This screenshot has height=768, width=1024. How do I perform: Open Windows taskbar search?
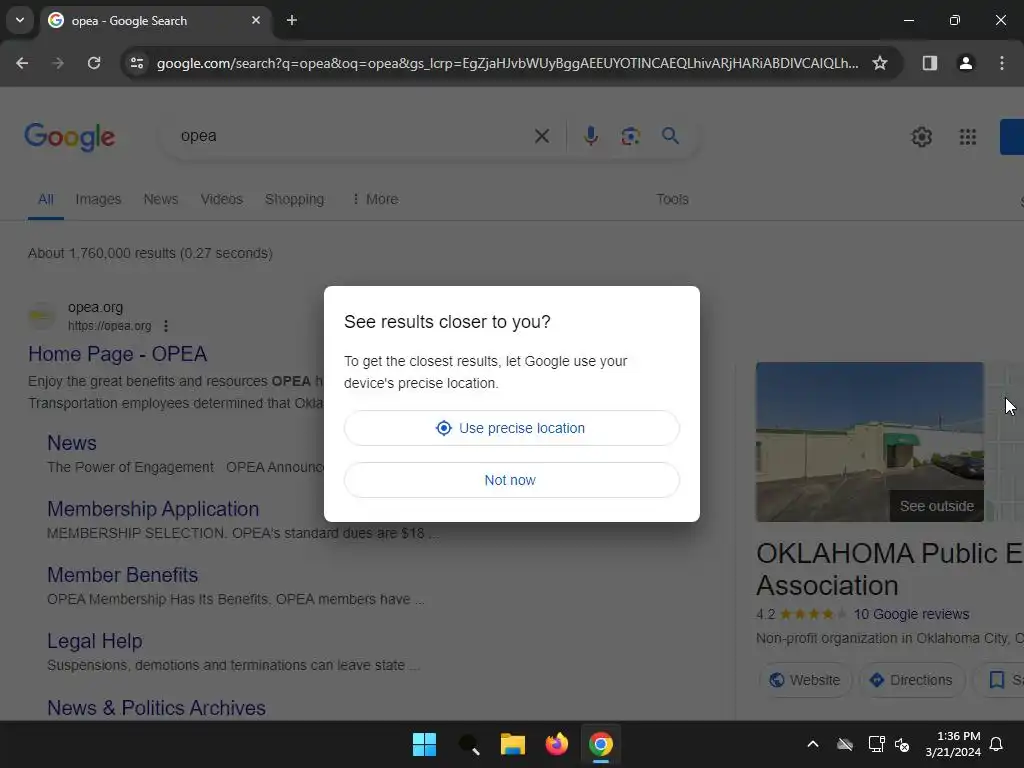coord(469,744)
